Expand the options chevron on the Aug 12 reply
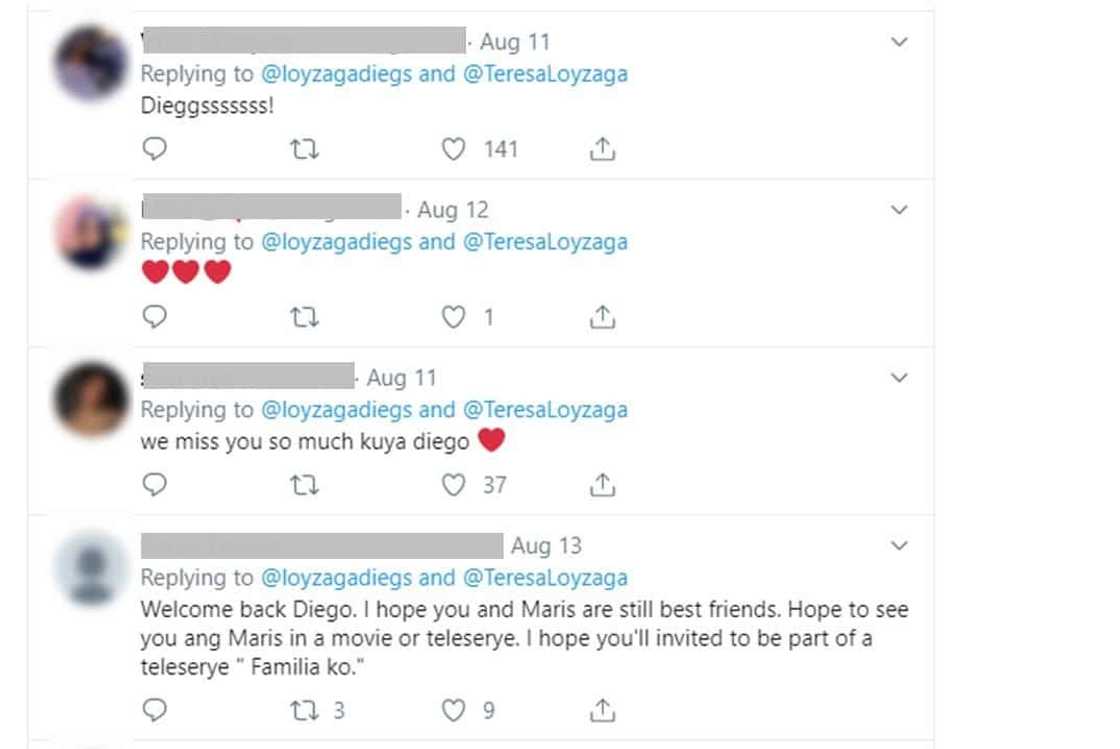 [899, 210]
